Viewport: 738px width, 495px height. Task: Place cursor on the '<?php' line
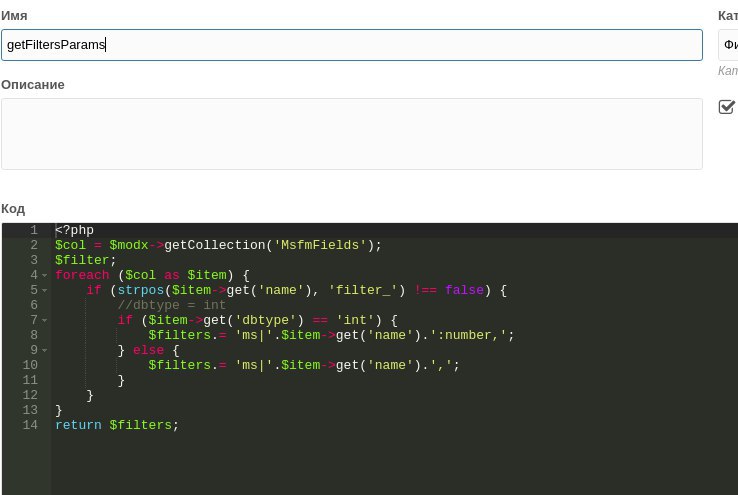[x=74, y=230]
